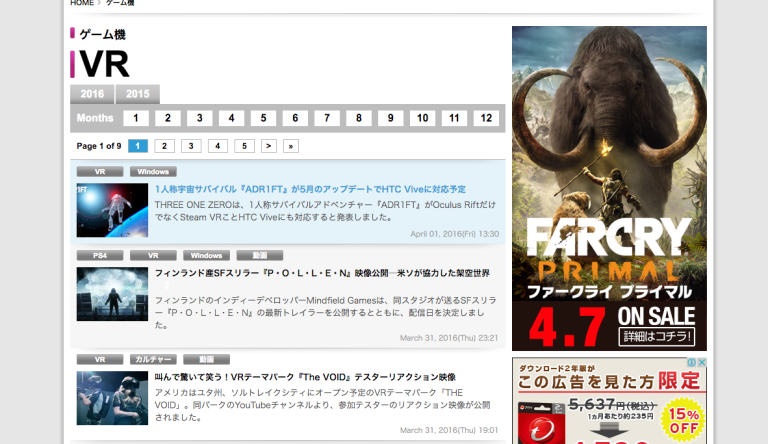
Task: Filter by month 7
Action: coord(327,118)
